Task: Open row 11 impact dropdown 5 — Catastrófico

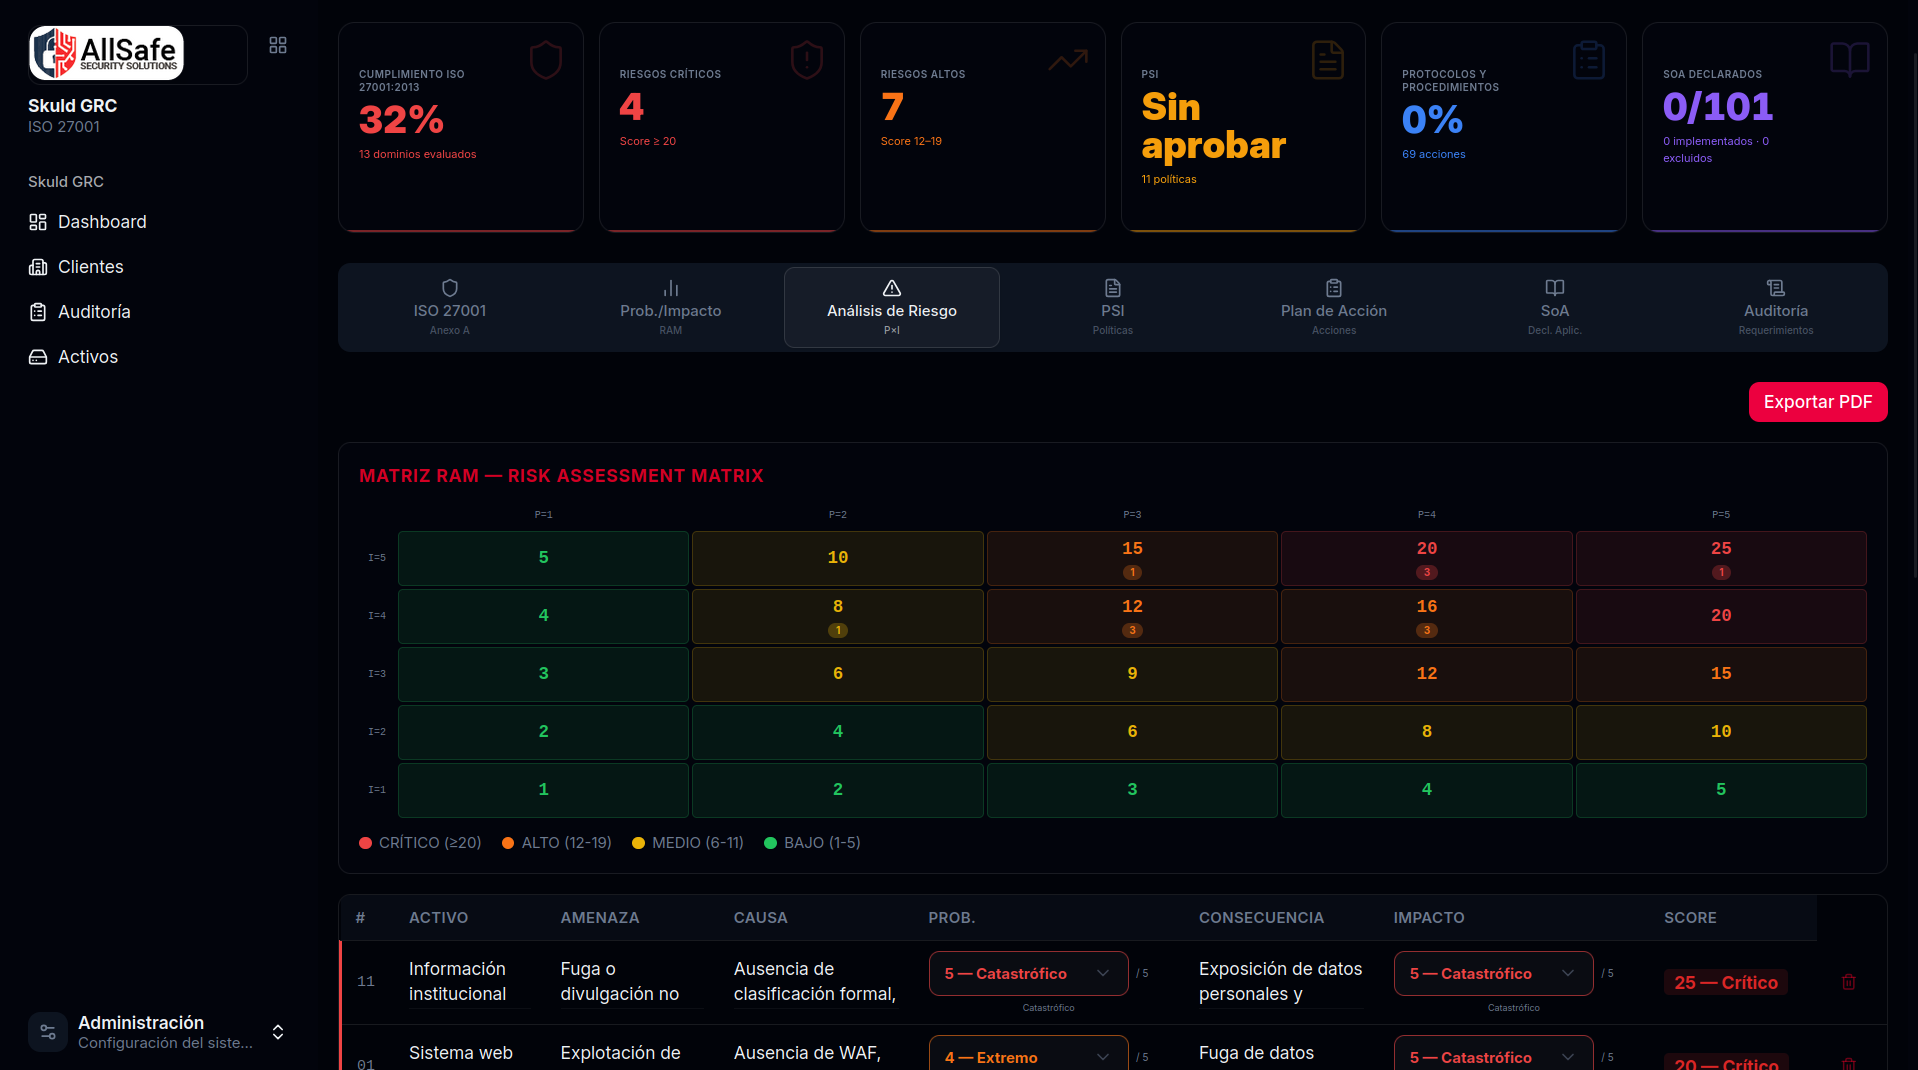Action: [x=1493, y=974]
